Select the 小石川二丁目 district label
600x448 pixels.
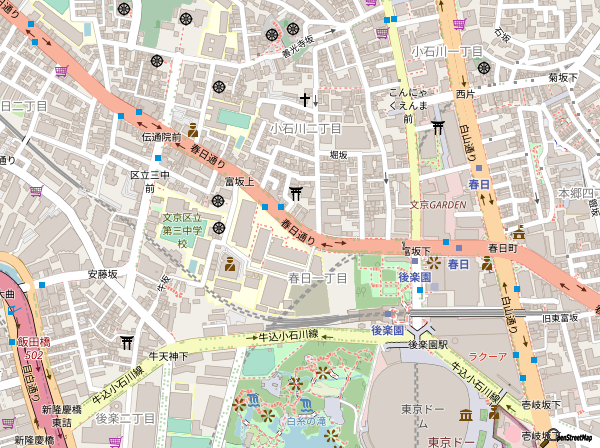306,129
